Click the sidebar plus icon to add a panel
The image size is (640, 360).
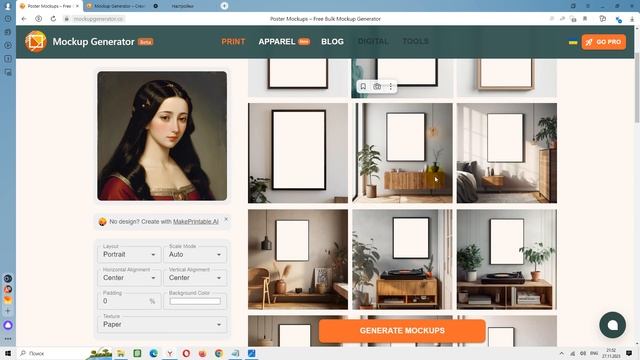coord(8,311)
